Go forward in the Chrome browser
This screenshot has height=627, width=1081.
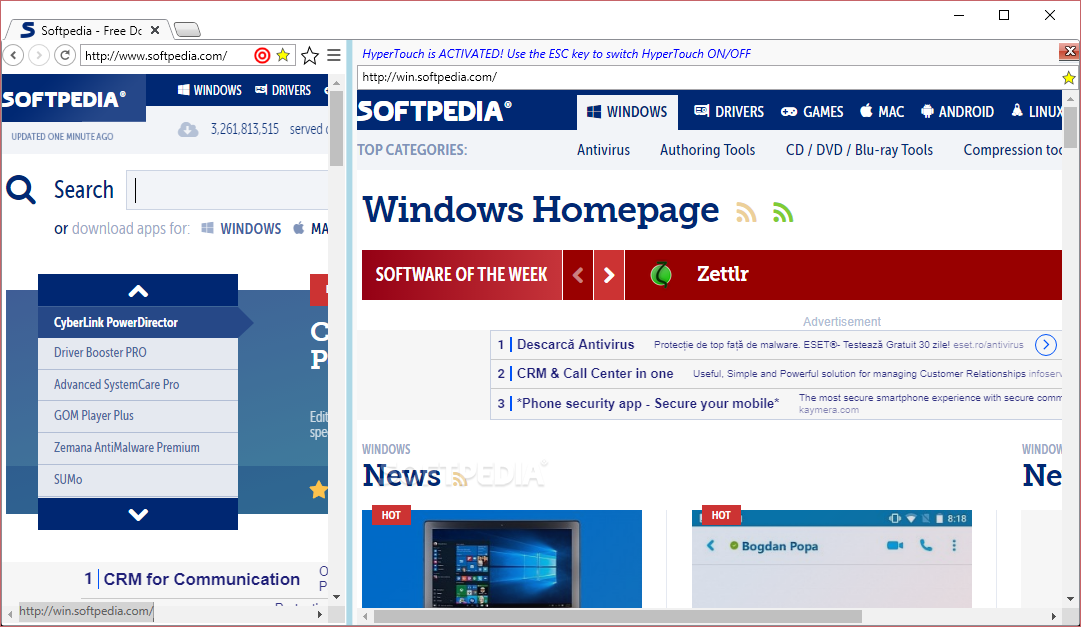pos(39,55)
